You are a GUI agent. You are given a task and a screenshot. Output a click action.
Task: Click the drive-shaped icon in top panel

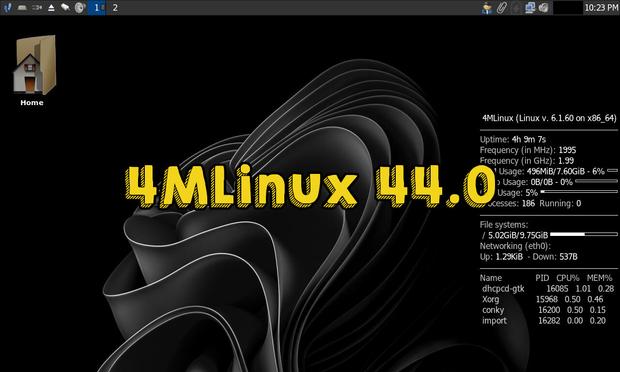[x=22, y=8]
